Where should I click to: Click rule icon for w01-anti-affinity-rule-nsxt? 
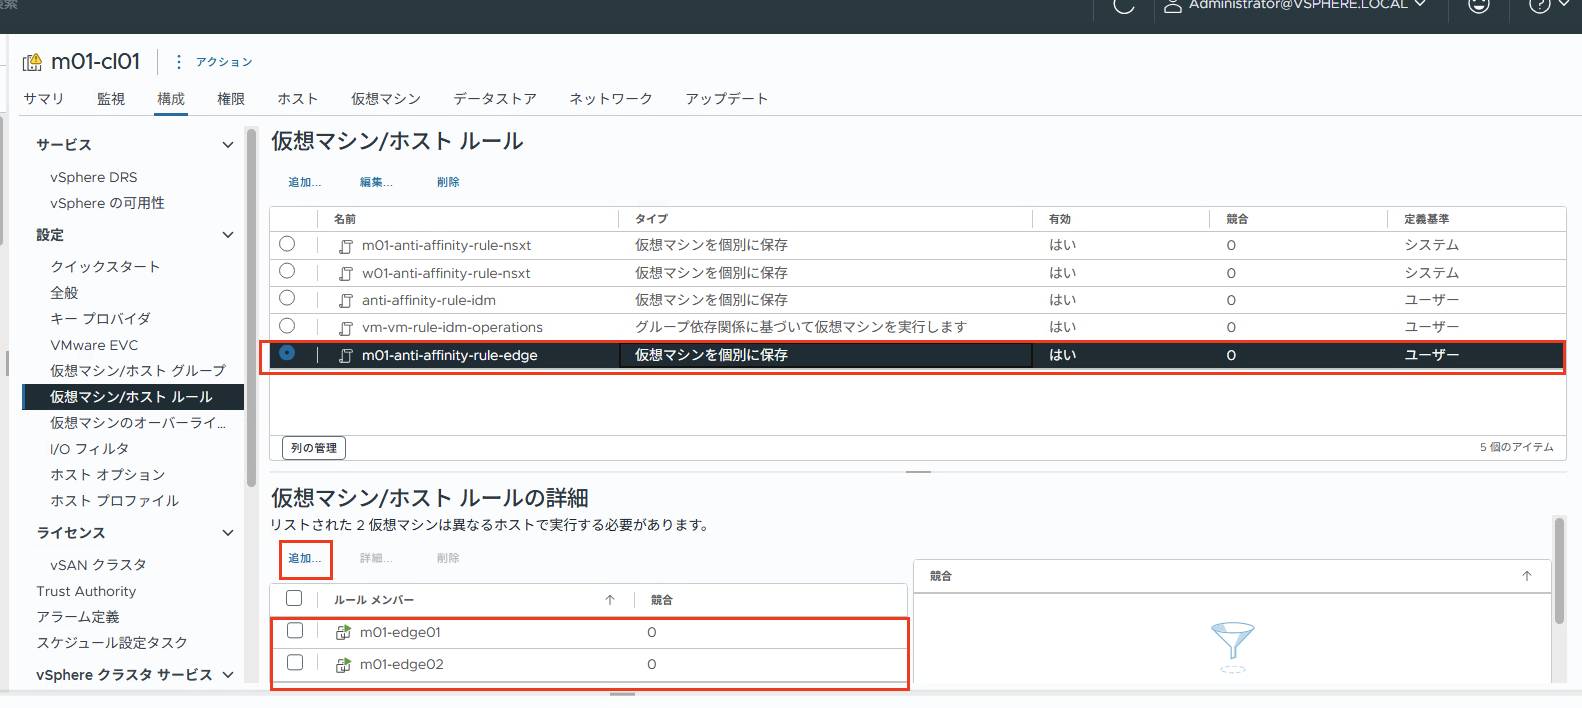[x=346, y=273]
